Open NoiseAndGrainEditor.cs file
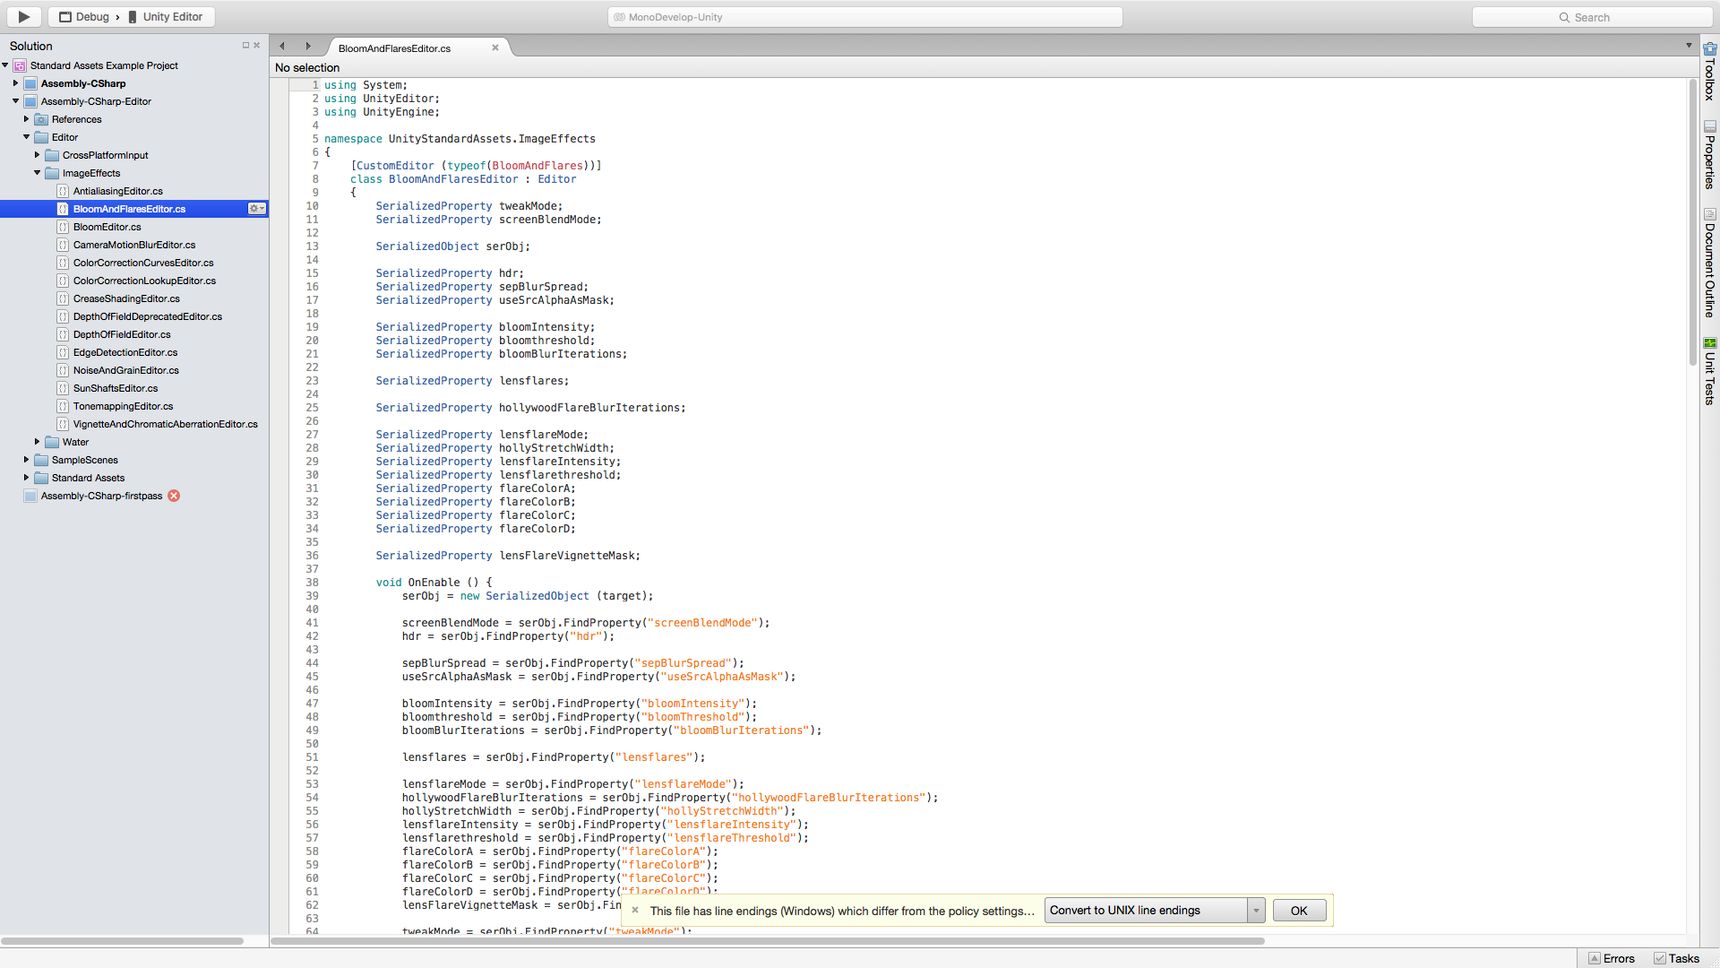 click(126, 371)
